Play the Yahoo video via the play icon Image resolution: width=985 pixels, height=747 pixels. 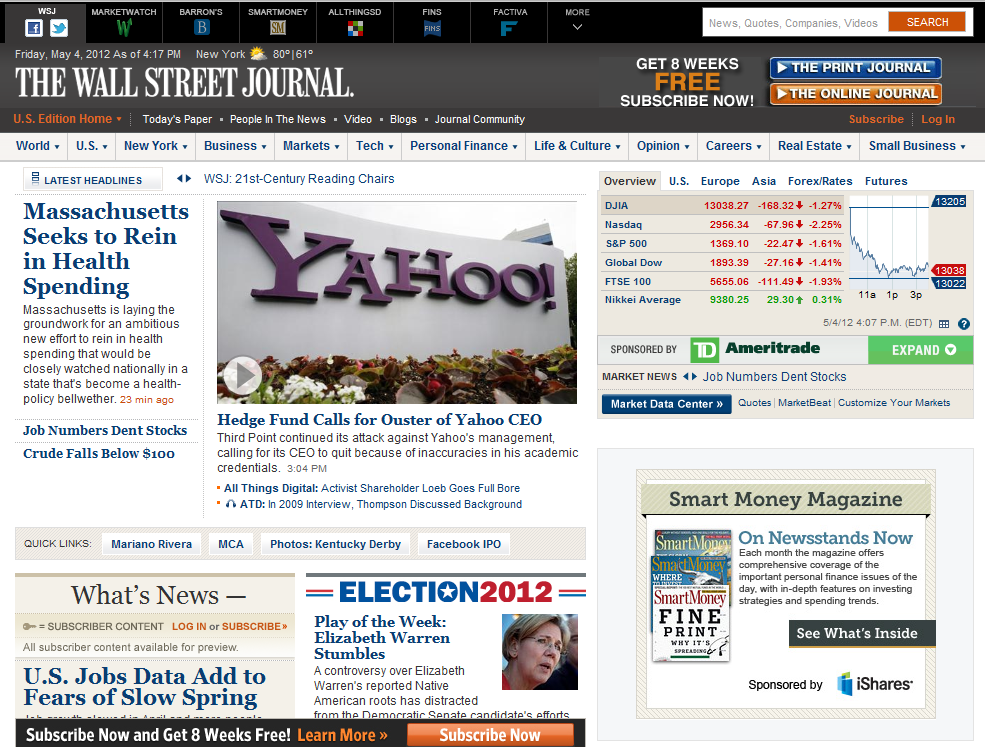pyautogui.click(x=241, y=376)
